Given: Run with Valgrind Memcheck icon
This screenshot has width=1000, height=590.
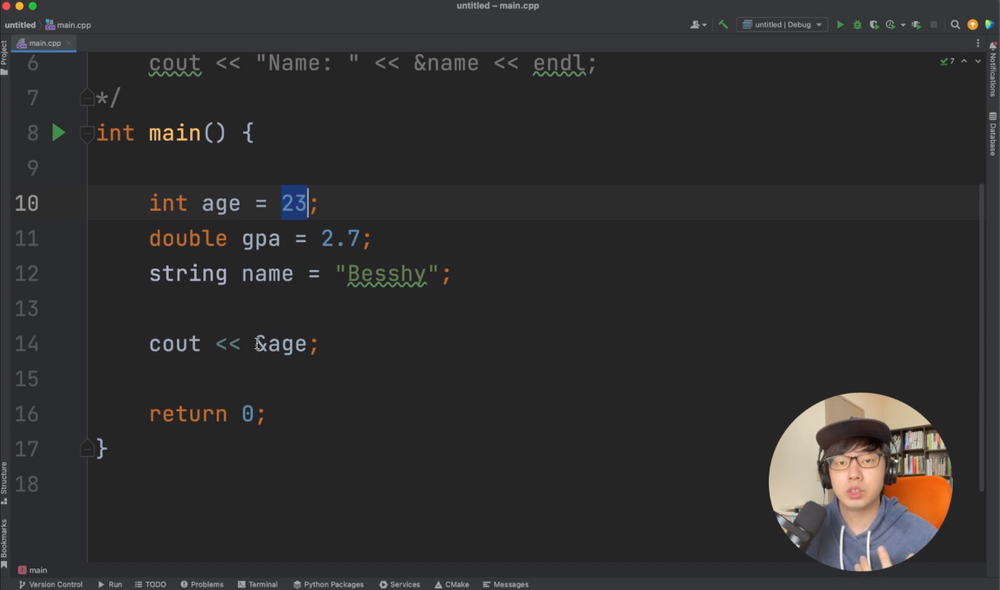Looking at the screenshot, I should (916, 25).
